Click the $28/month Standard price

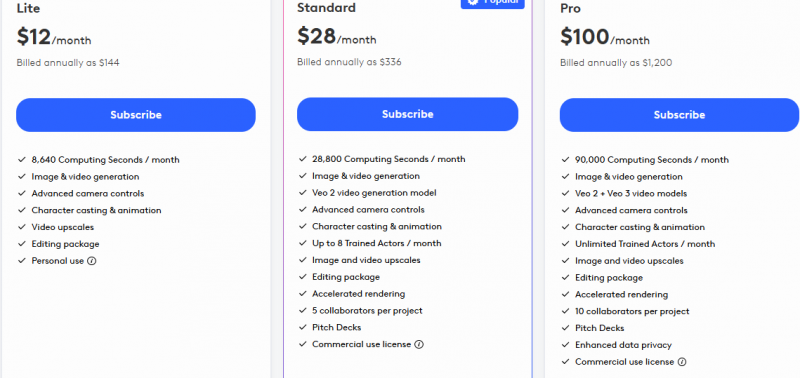[337, 37]
